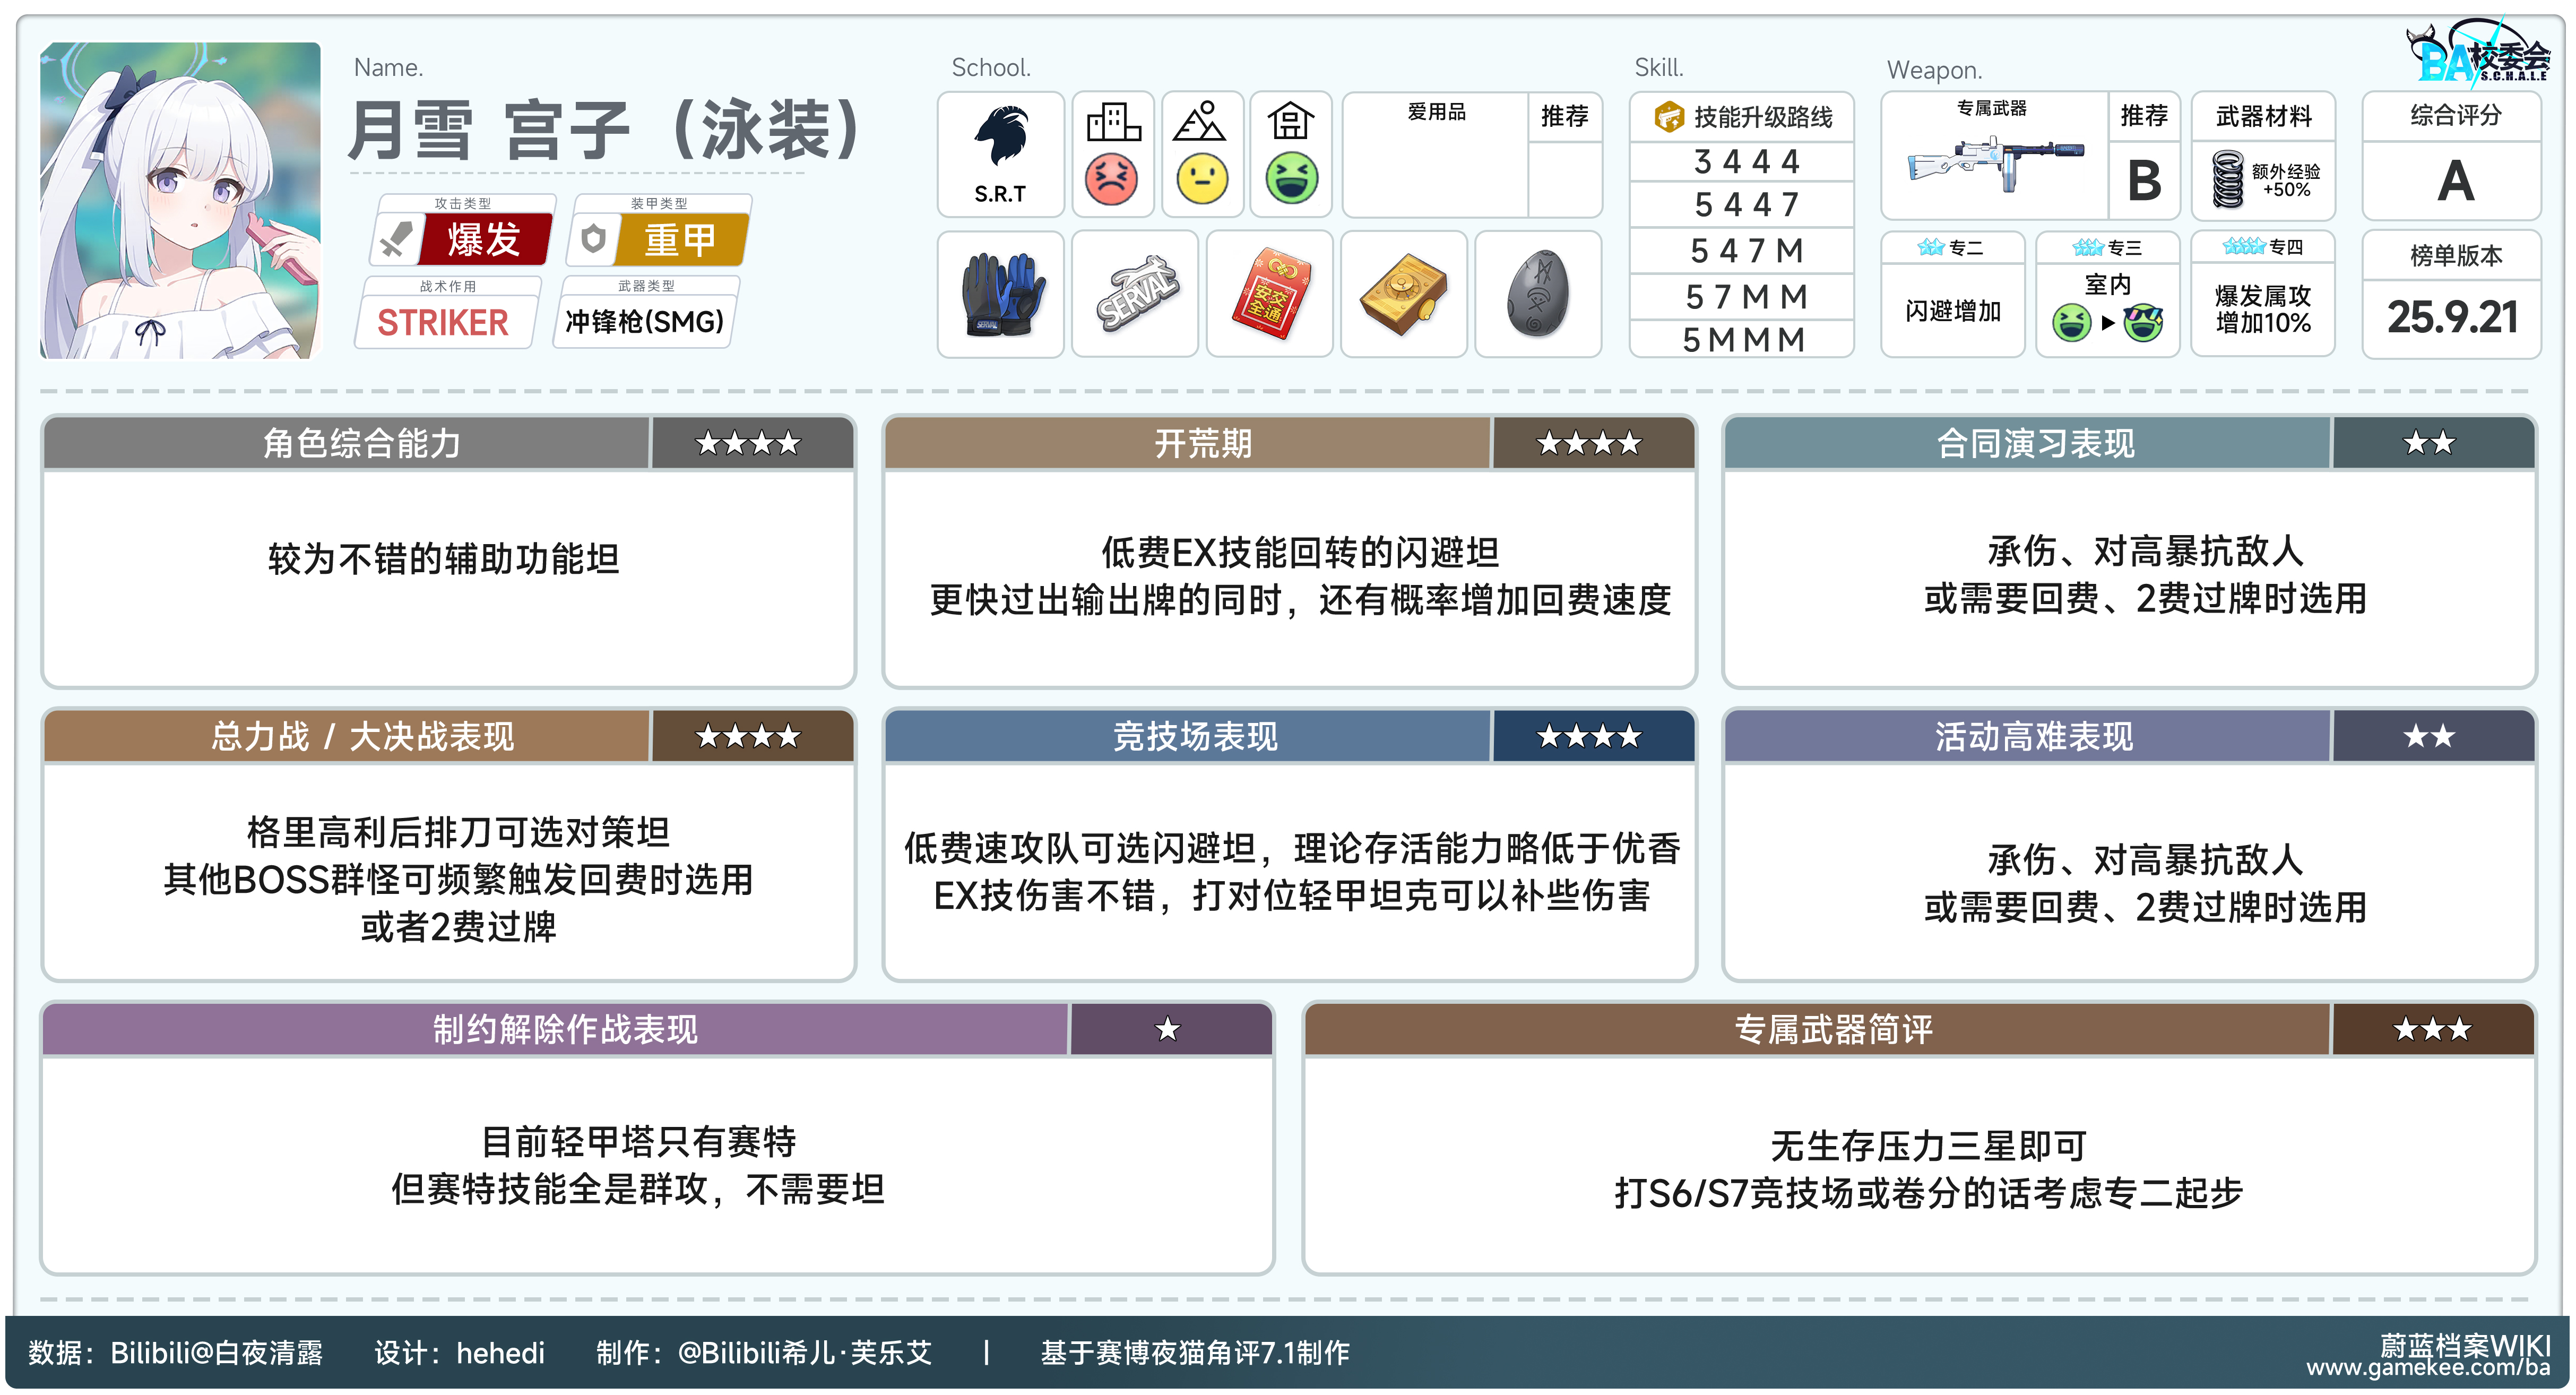Click the outdoor mountain terrain icon
The height and width of the screenshot is (1395, 2576).
point(1200,122)
